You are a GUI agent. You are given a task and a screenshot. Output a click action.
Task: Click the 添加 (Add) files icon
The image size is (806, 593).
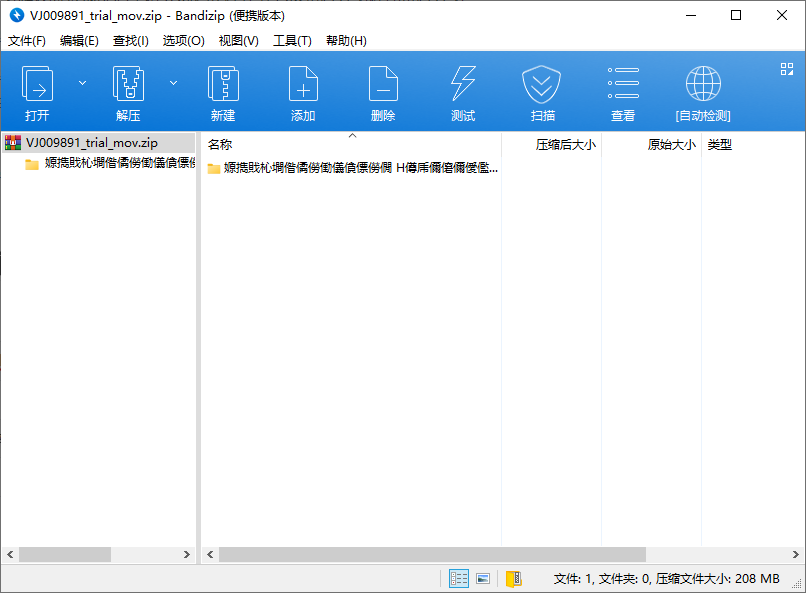click(x=303, y=91)
